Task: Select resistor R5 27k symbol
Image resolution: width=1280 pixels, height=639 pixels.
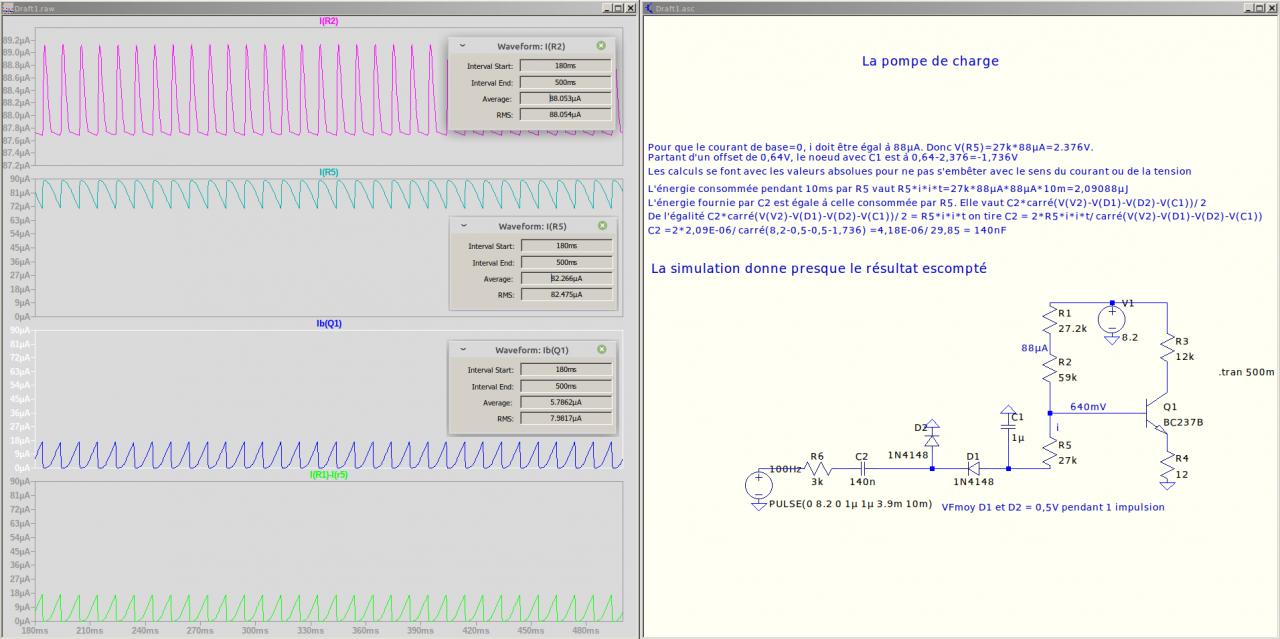Action: pyautogui.click(x=1049, y=451)
